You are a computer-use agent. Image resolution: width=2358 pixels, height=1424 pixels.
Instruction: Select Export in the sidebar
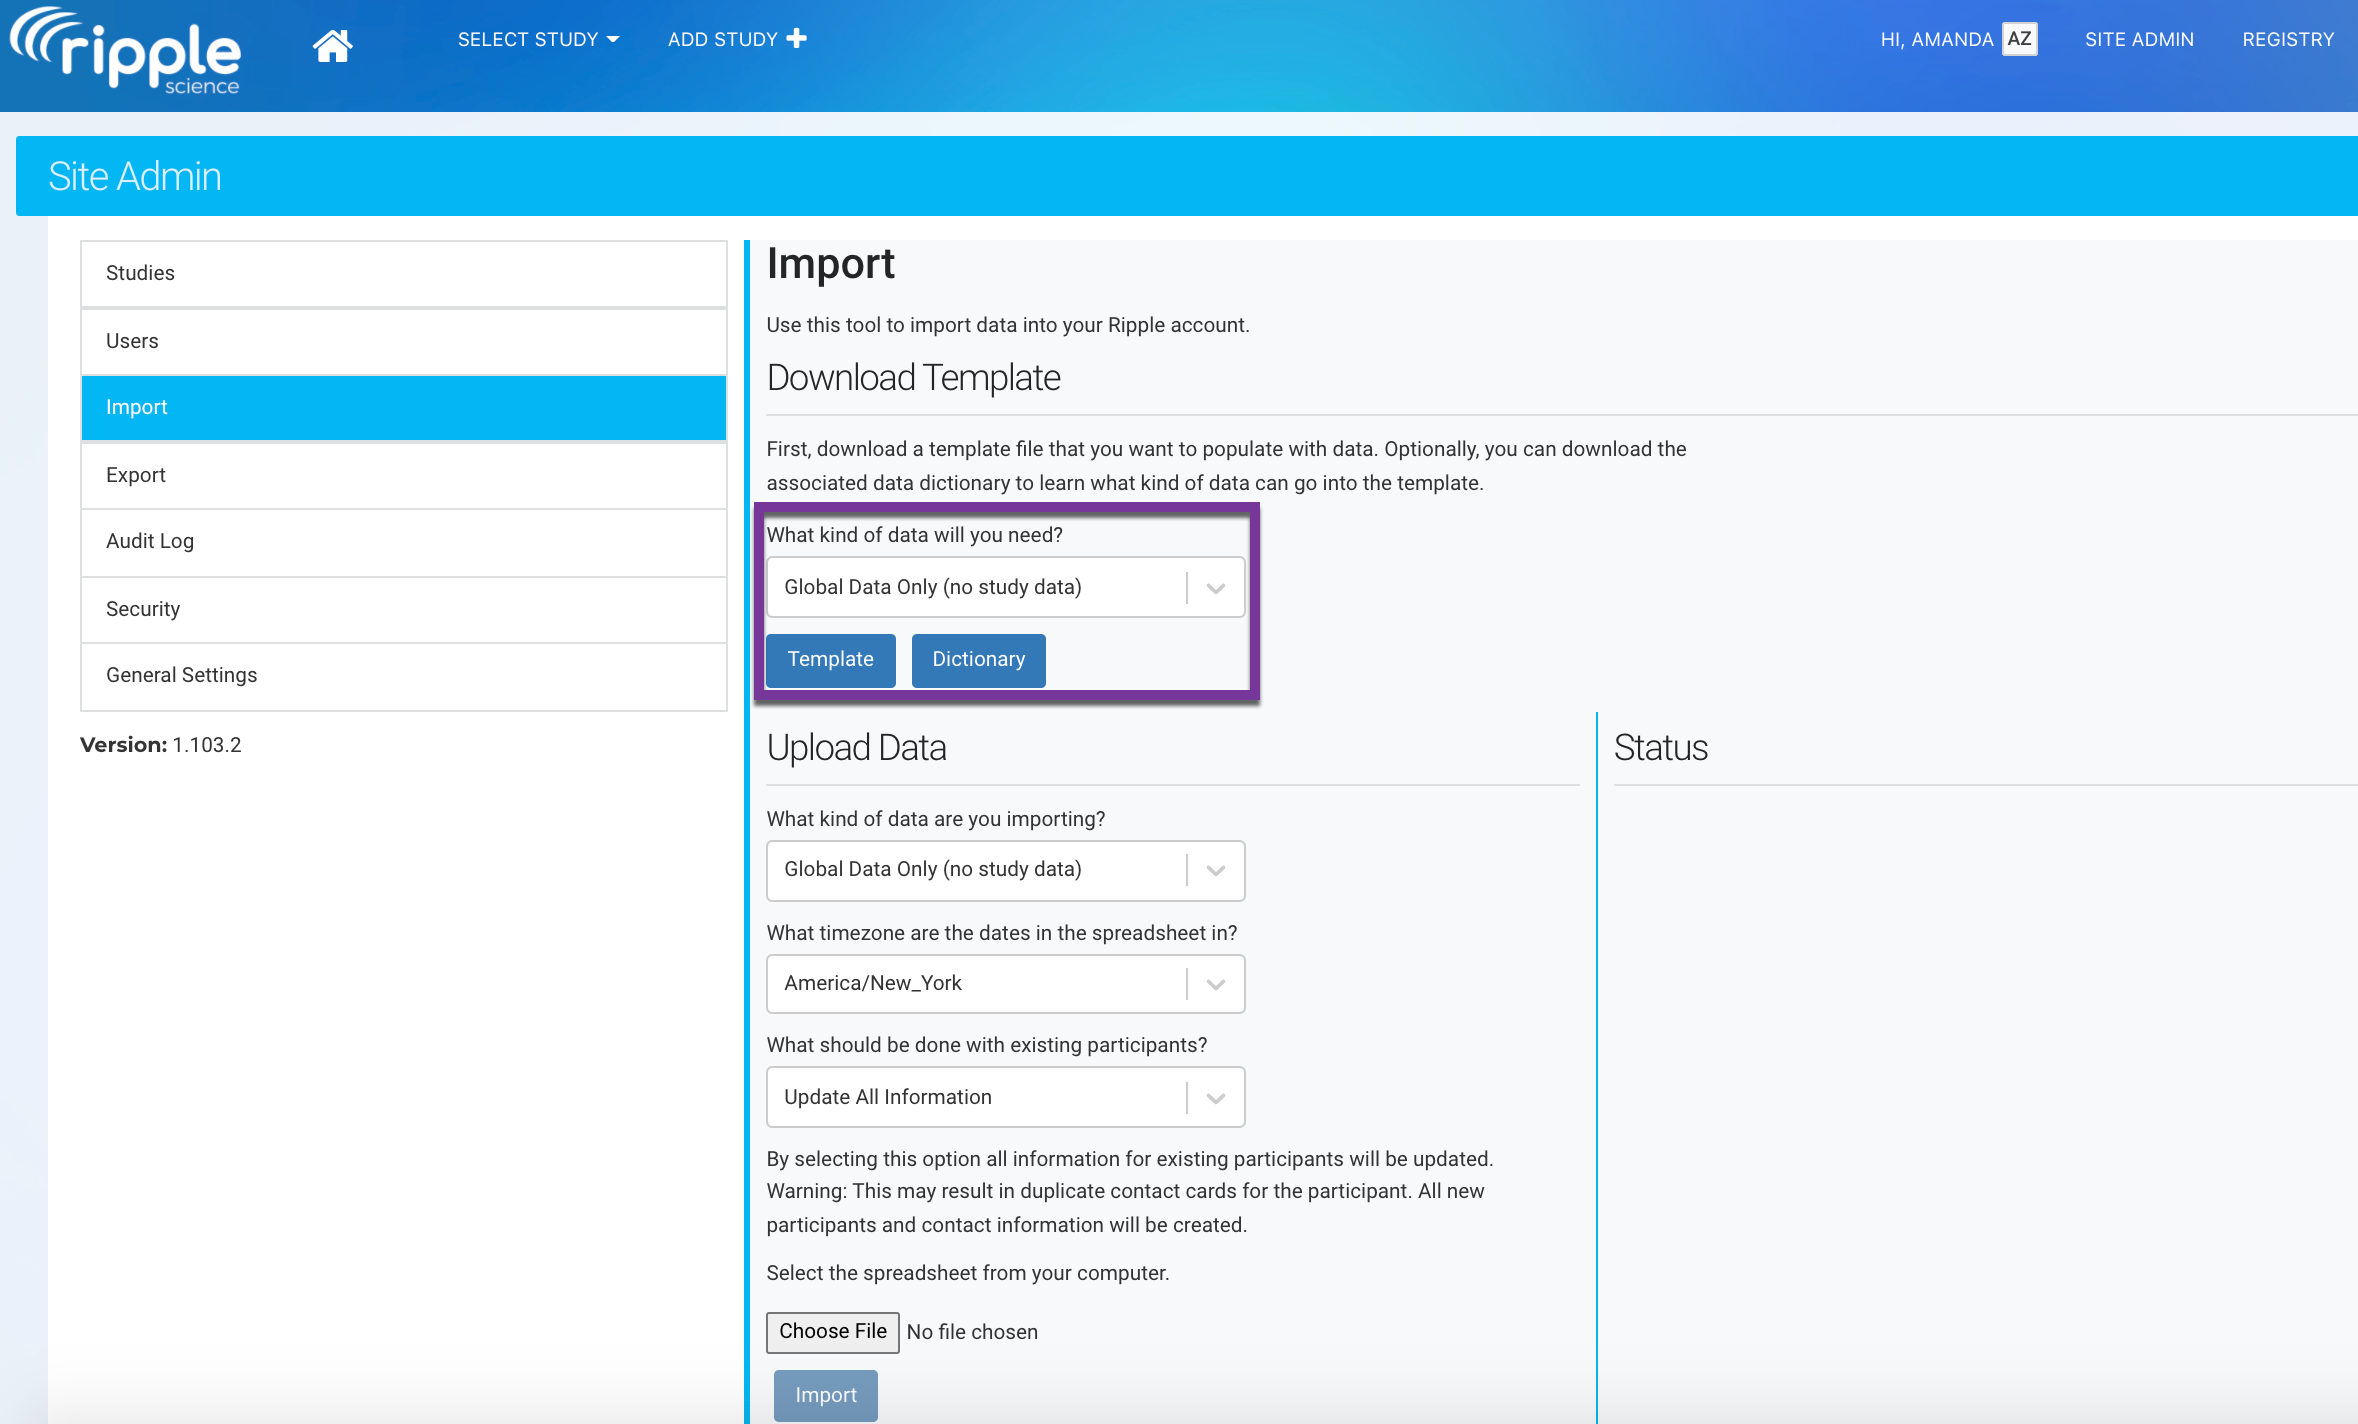(x=403, y=475)
